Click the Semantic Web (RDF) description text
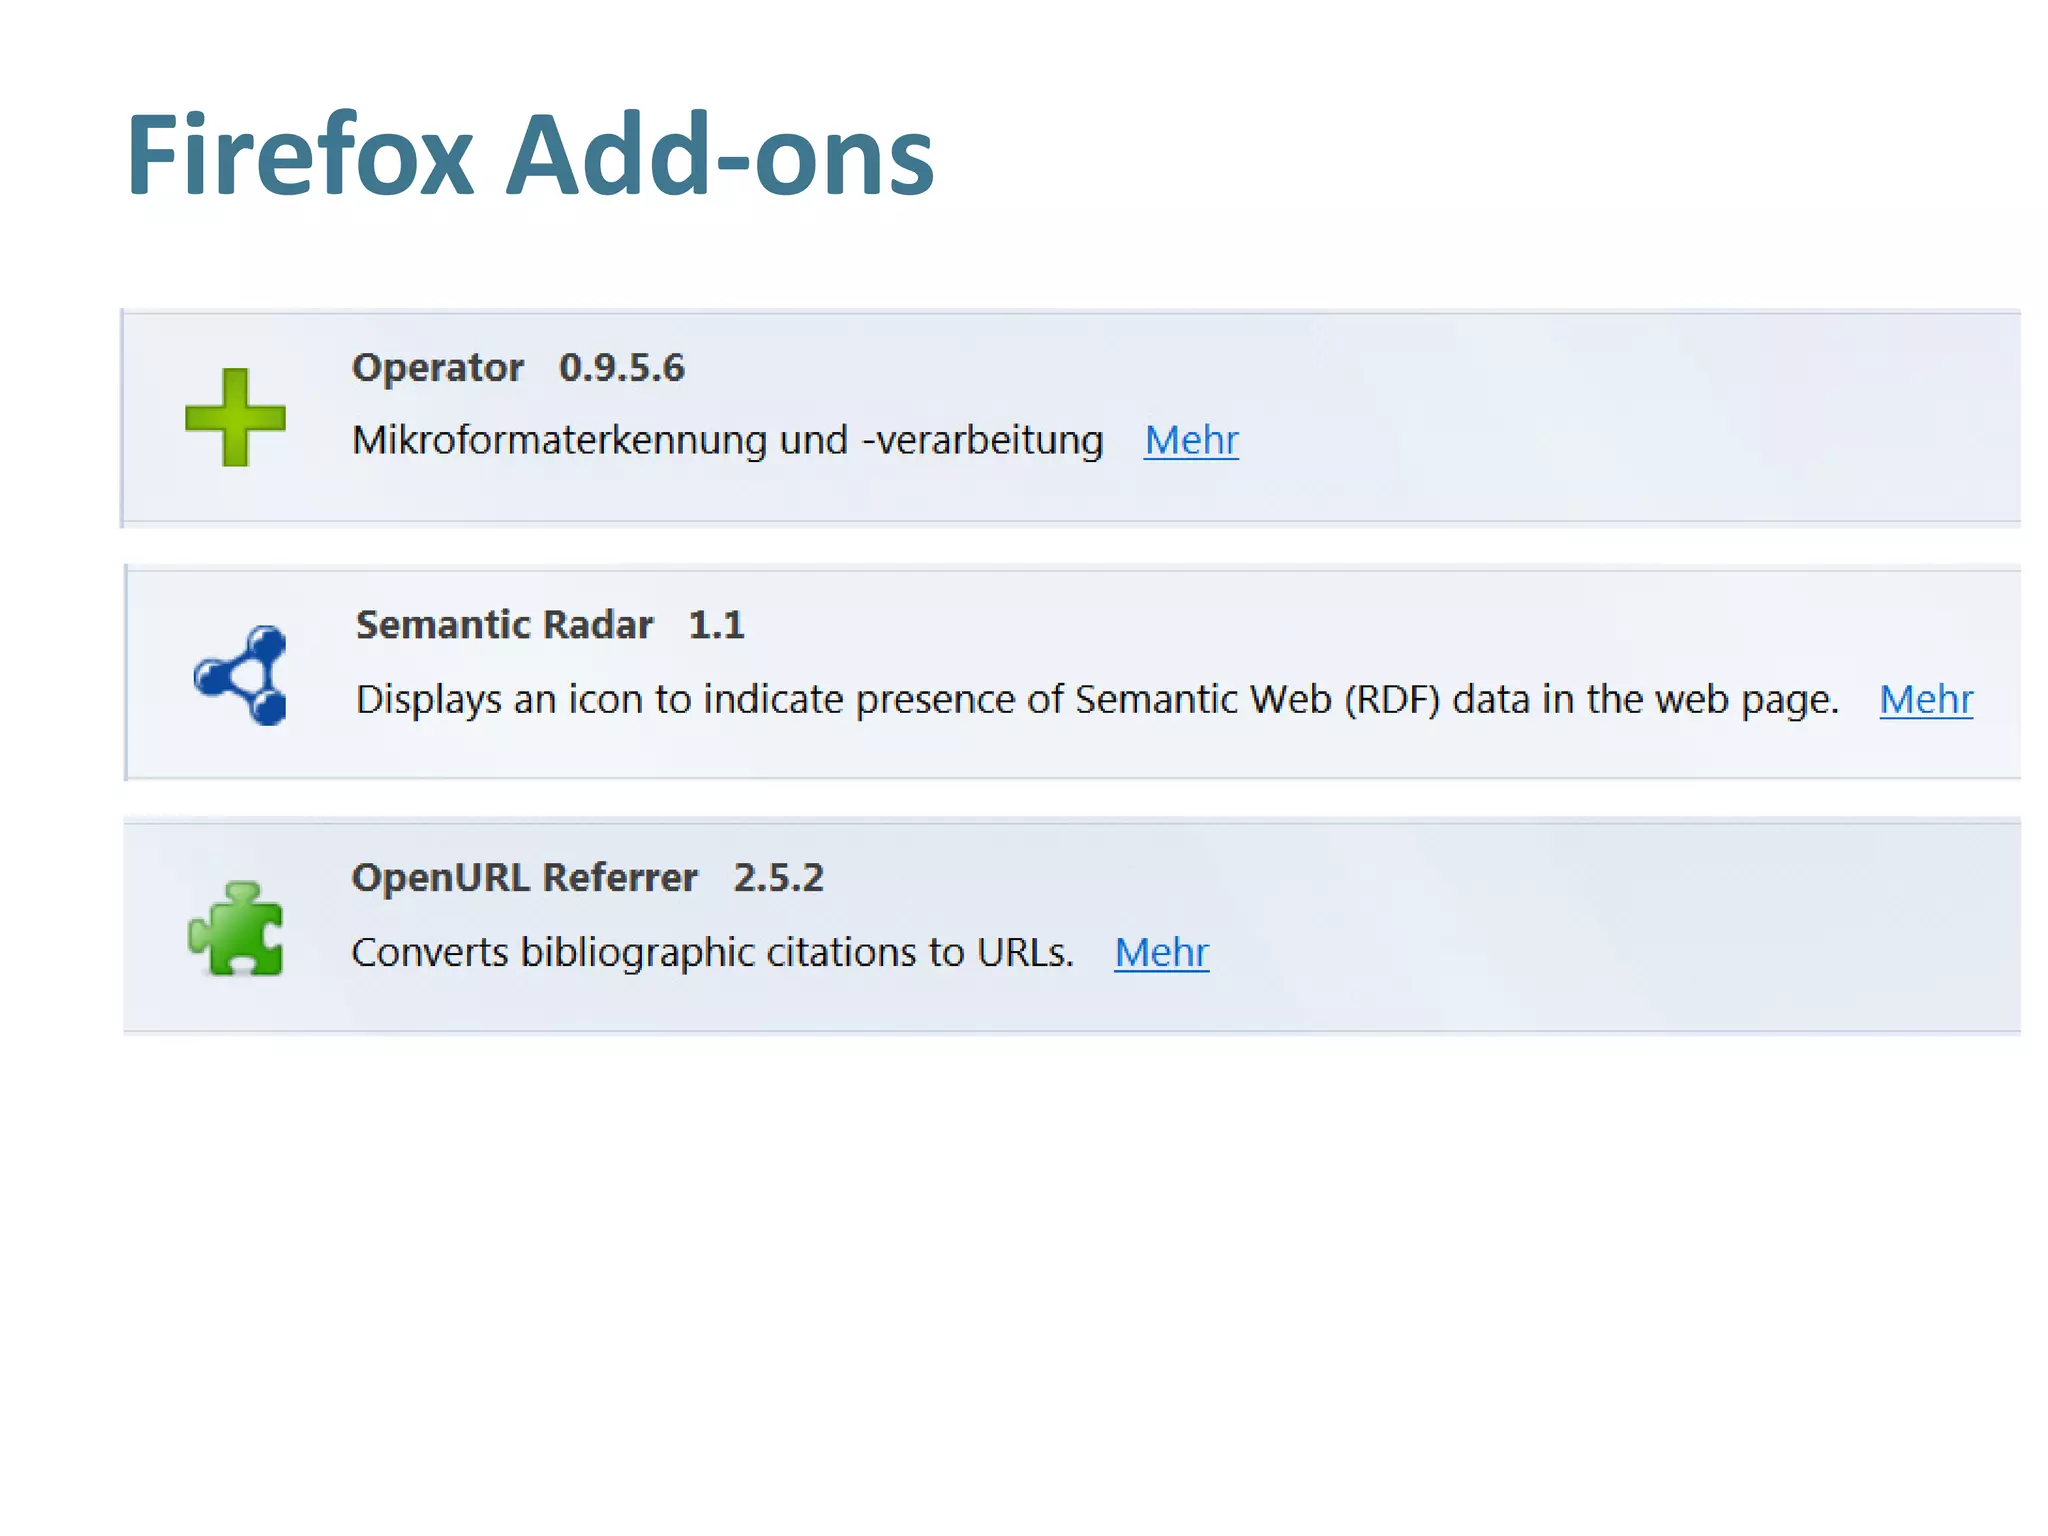The width and height of the screenshot is (2048, 1536). coord(1096,699)
